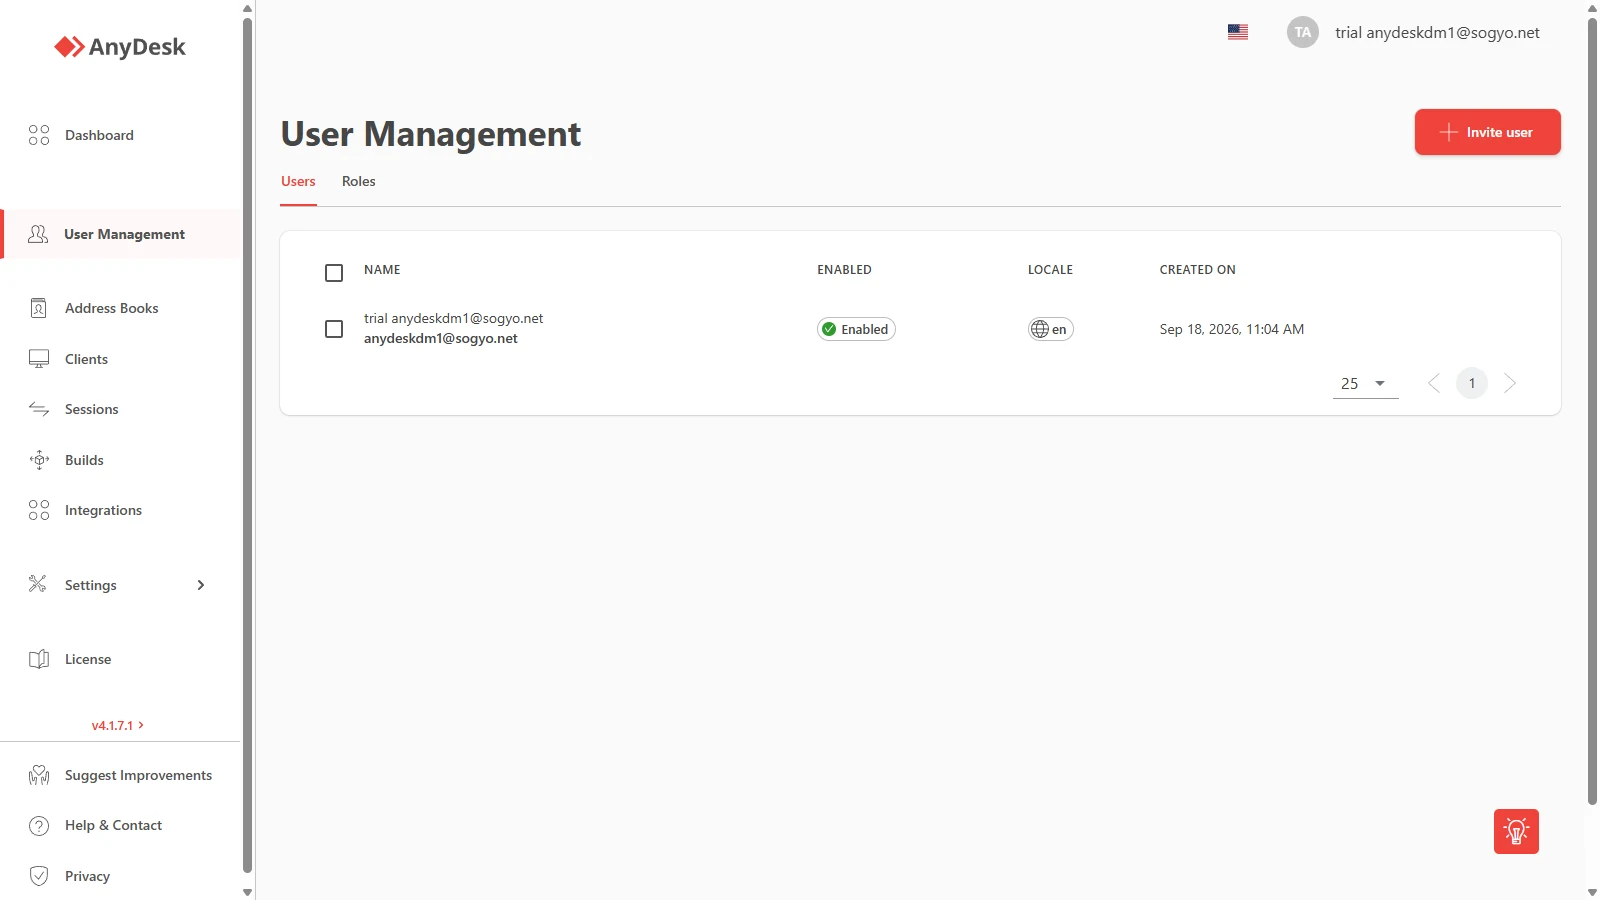The width and height of the screenshot is (1600, 900).
Task: Select page 1 in pagination
Action: 1472,383
